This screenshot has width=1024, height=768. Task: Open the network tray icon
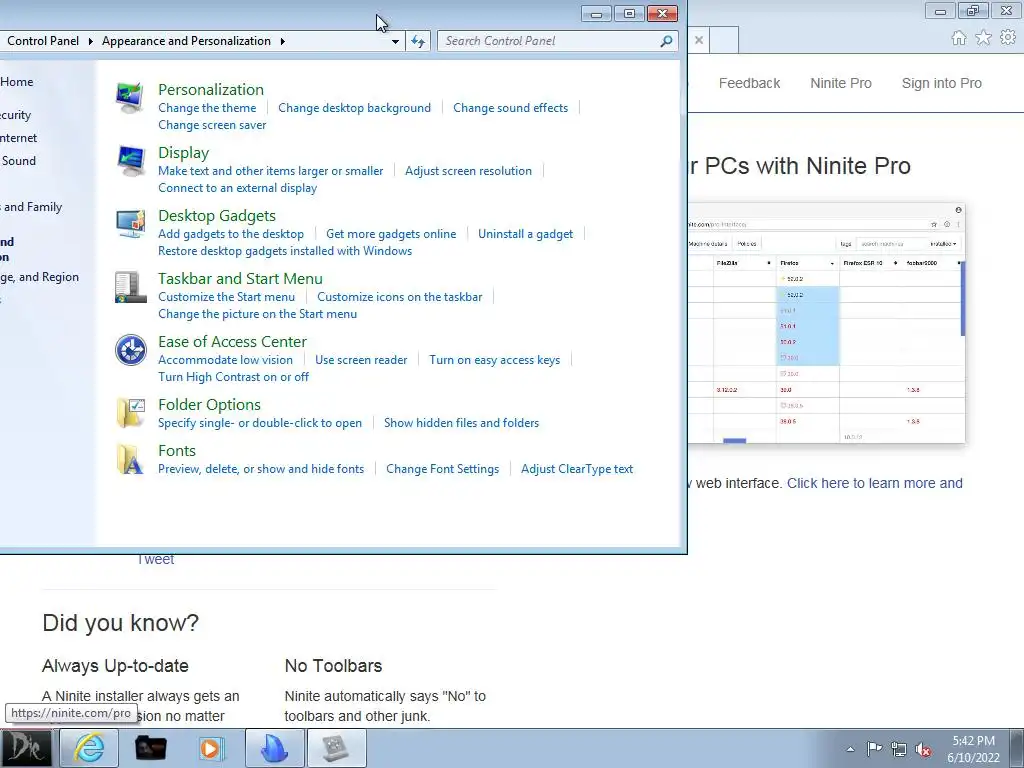click(x=899, y=749)
